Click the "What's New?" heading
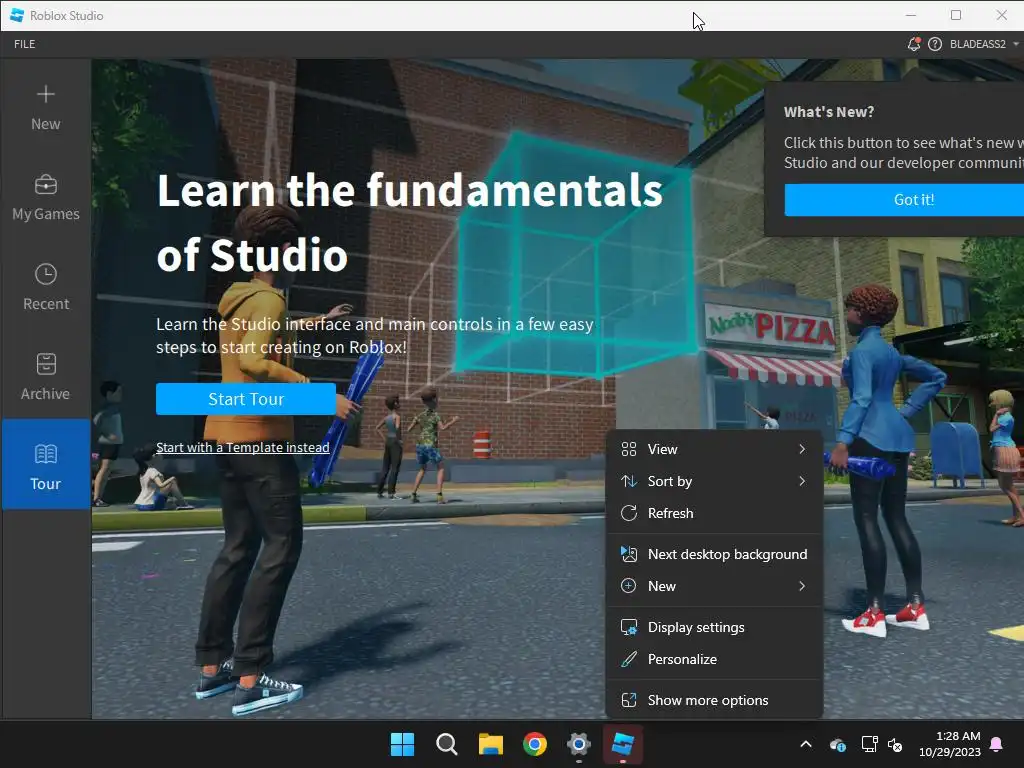This screenshot has width=1024, height=768. (x=829, y=112)
